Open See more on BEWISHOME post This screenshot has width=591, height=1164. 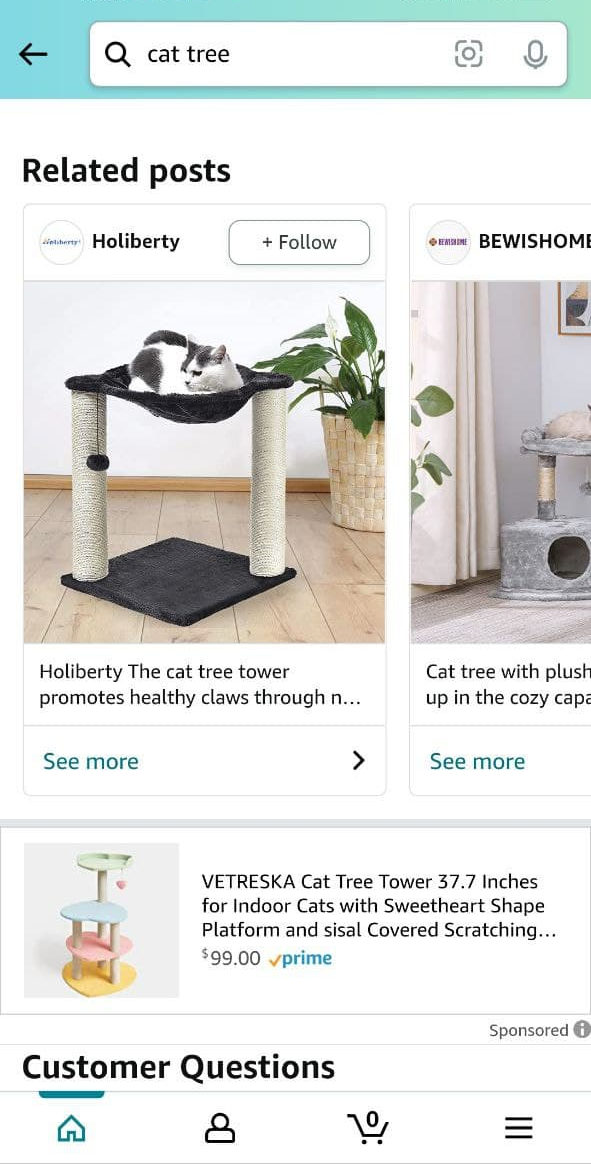coord(477,761)
